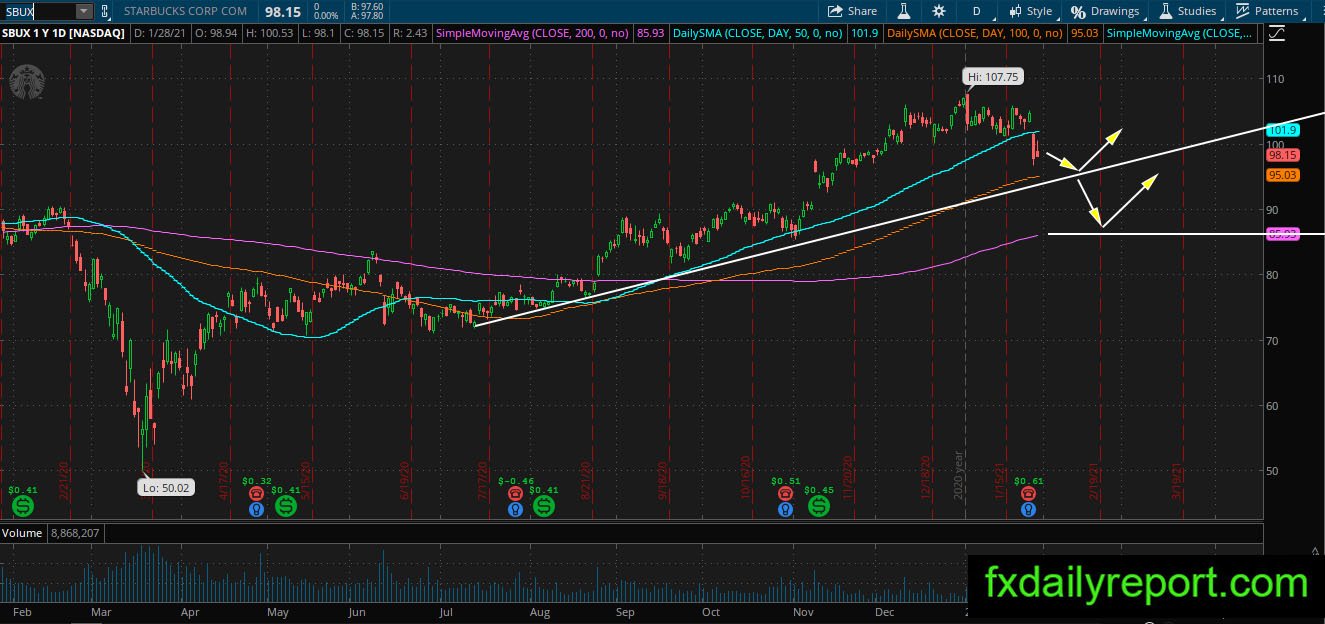
Task: Click the blue bulb icon below $0.32 earnings
Action: (x=257, y=509)
